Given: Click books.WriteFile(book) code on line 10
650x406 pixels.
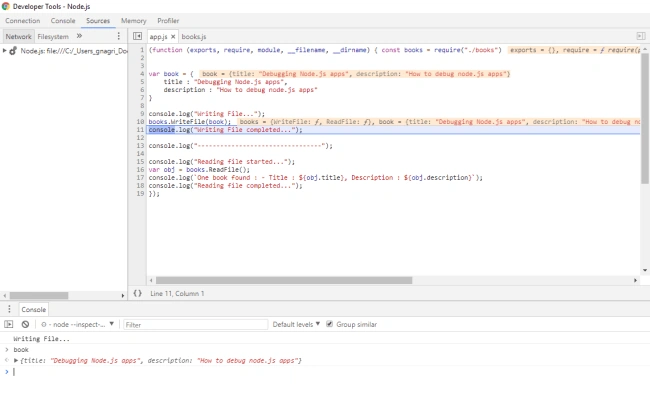Looking at the screenshot, I should (189, 122).
